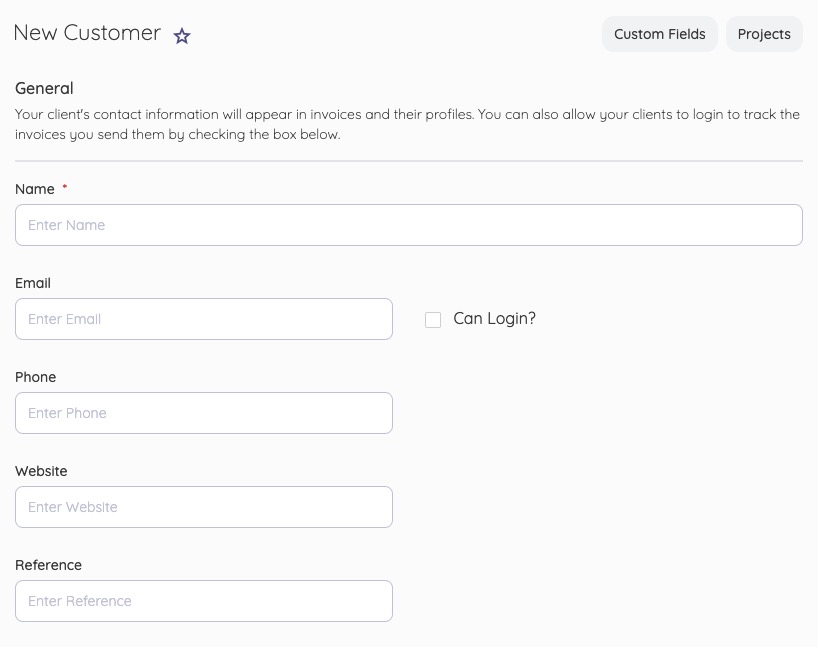Favorite this customer using the star outline
The width and height of the screenshot is (818, 647).
pos(182,35)
